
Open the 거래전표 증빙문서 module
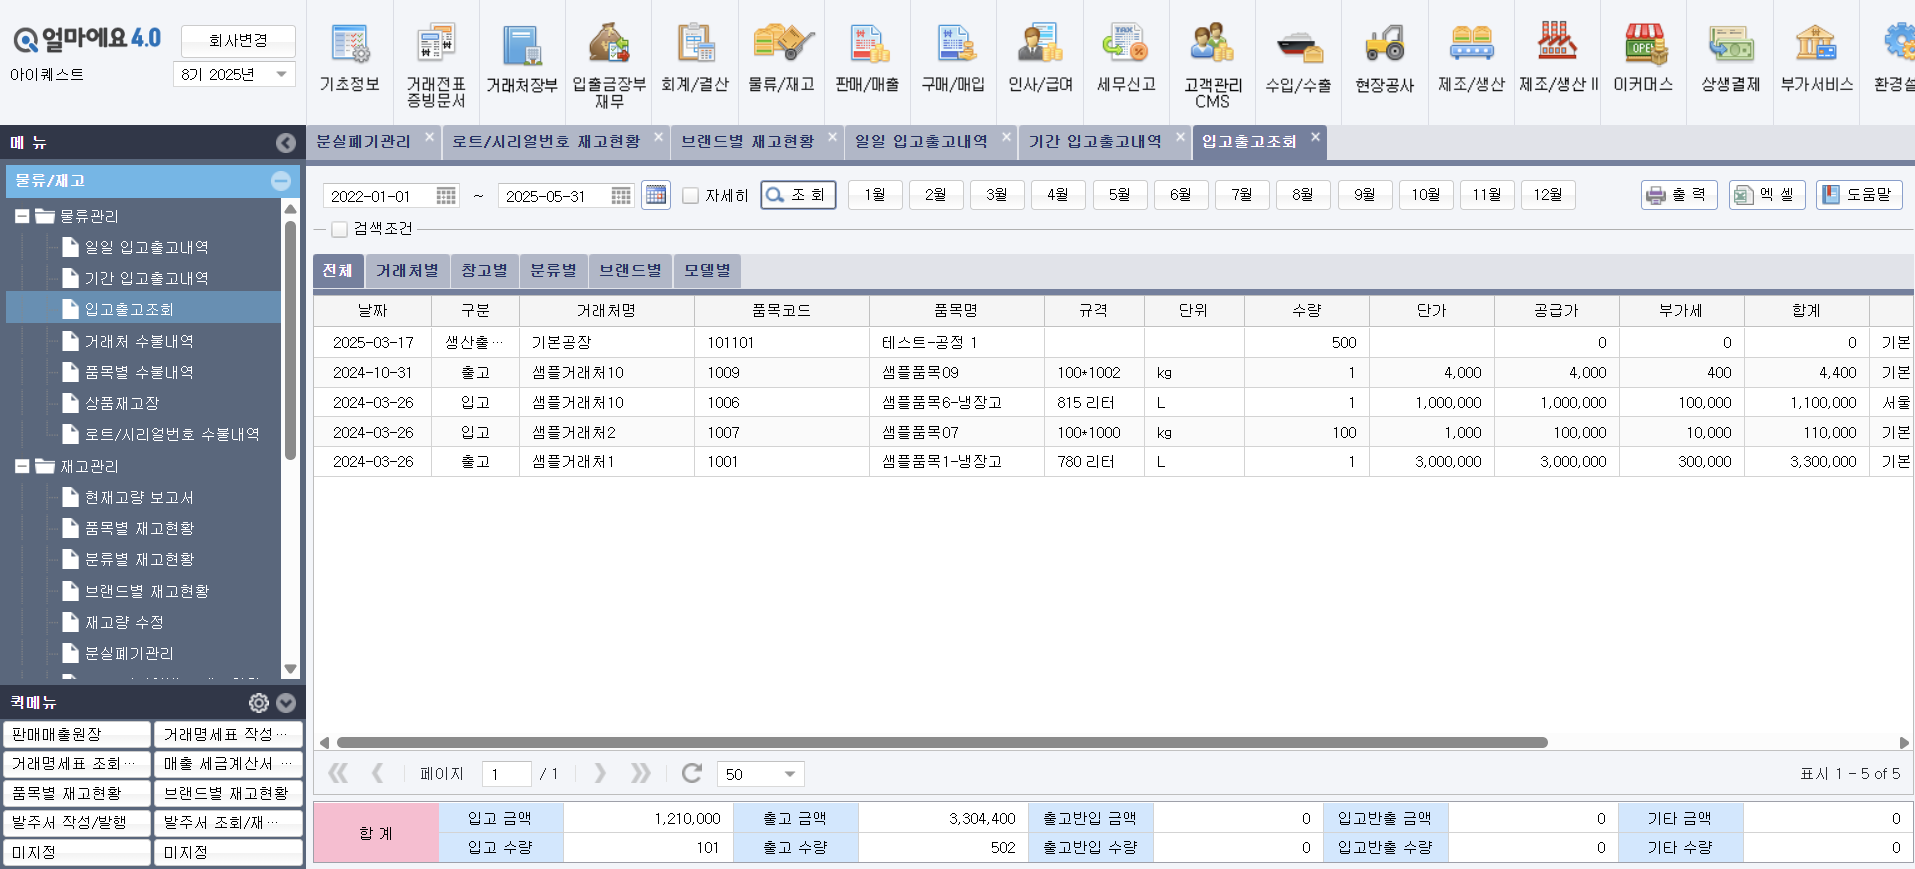point(436,65)
